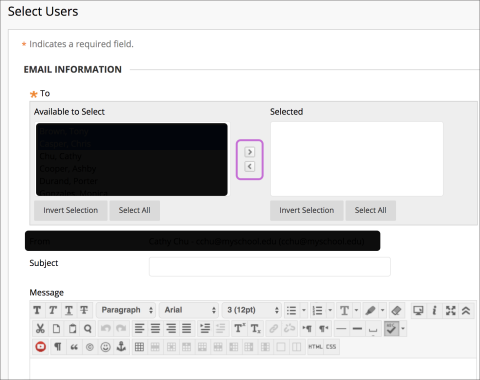The height and width of the screenshot is (380, 480).
Task: Cut the selected message text with scissors icon
Action: pyautogui.click(x=40, y=329)
